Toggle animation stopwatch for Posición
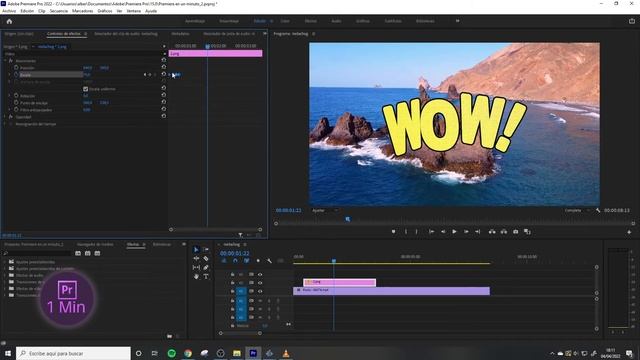 click(16, 68)
